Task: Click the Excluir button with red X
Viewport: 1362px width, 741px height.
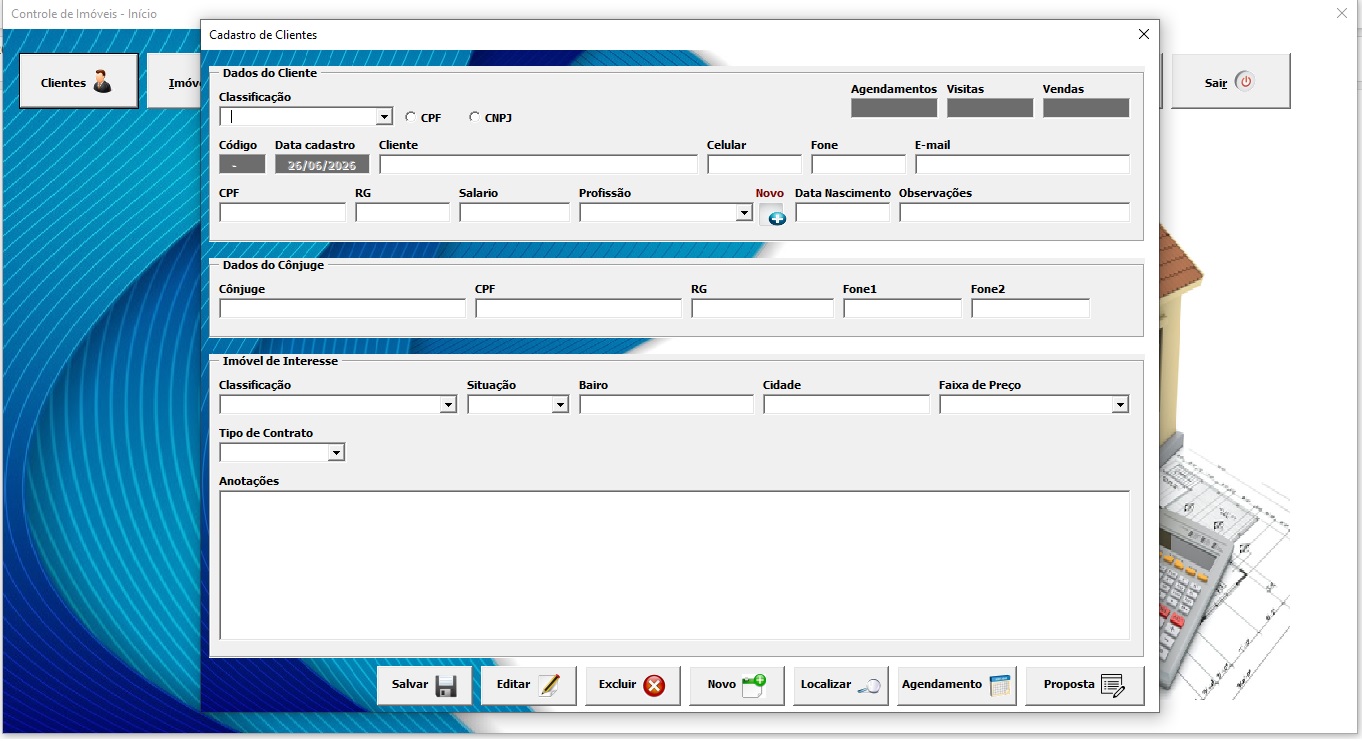Action: [x=633, y=686]
